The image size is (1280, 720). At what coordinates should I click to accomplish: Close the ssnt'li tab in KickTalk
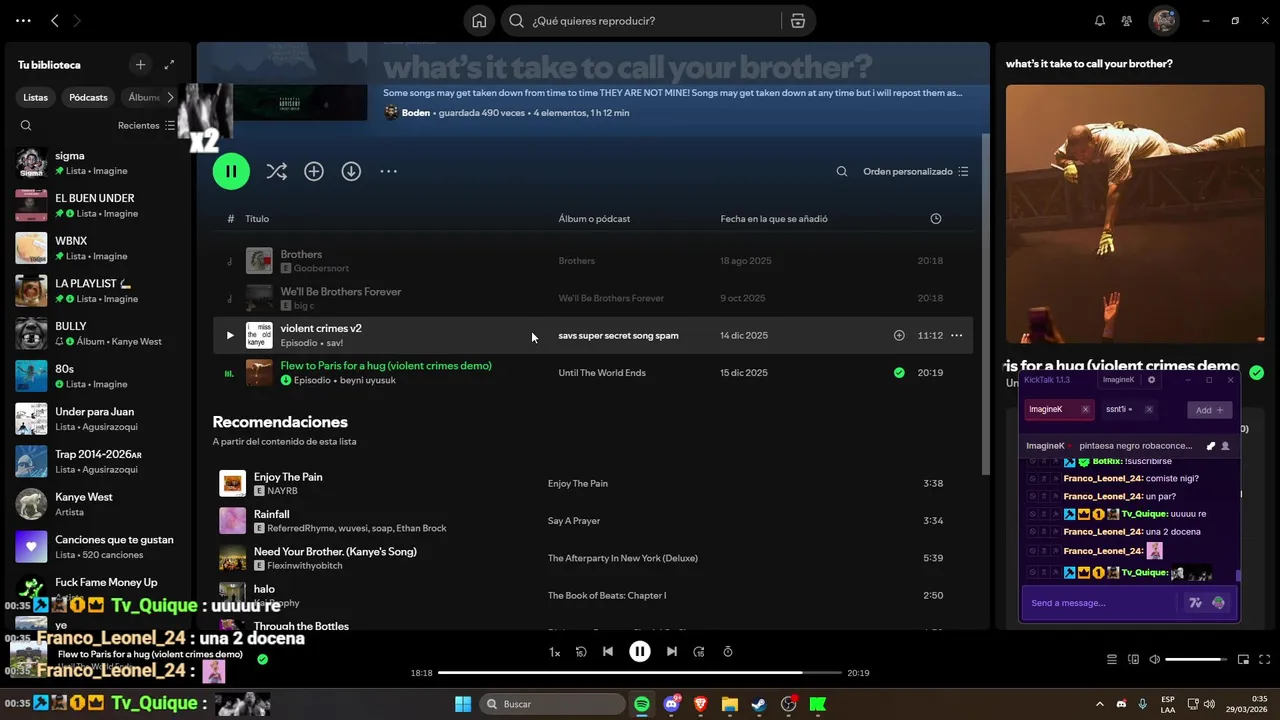point(1149,410)
